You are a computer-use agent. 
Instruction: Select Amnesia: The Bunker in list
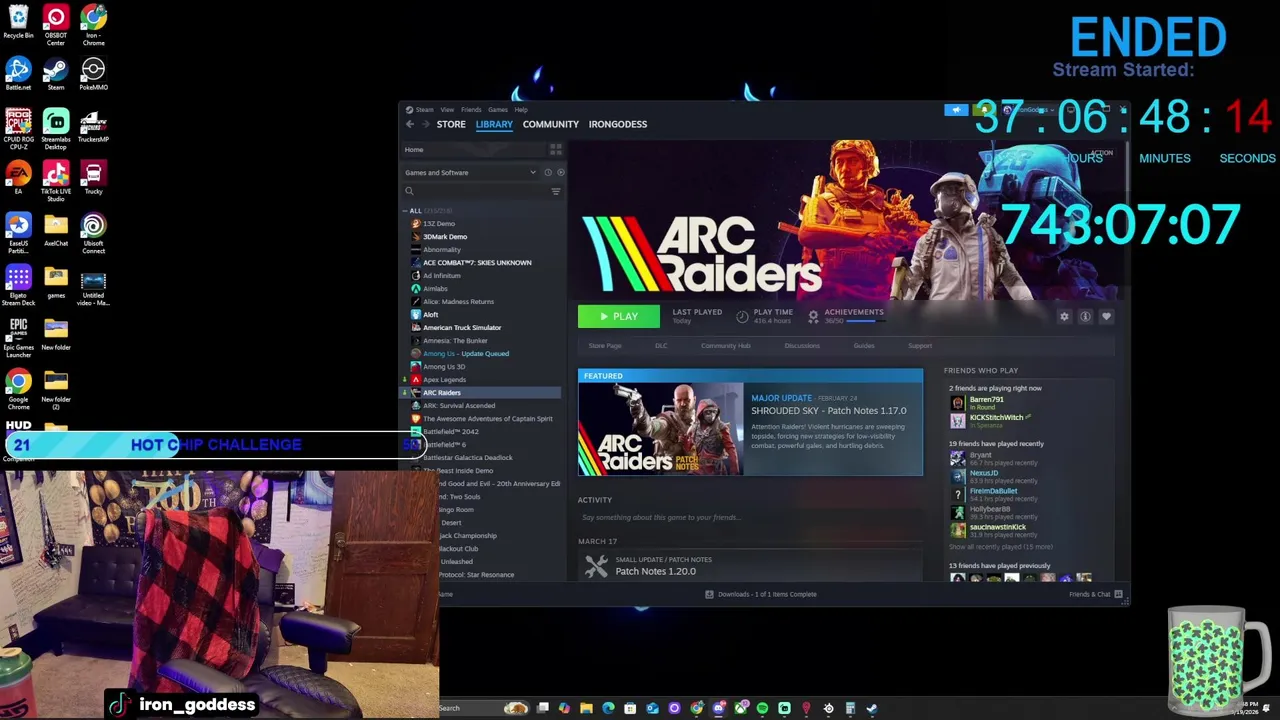(455, 340)
